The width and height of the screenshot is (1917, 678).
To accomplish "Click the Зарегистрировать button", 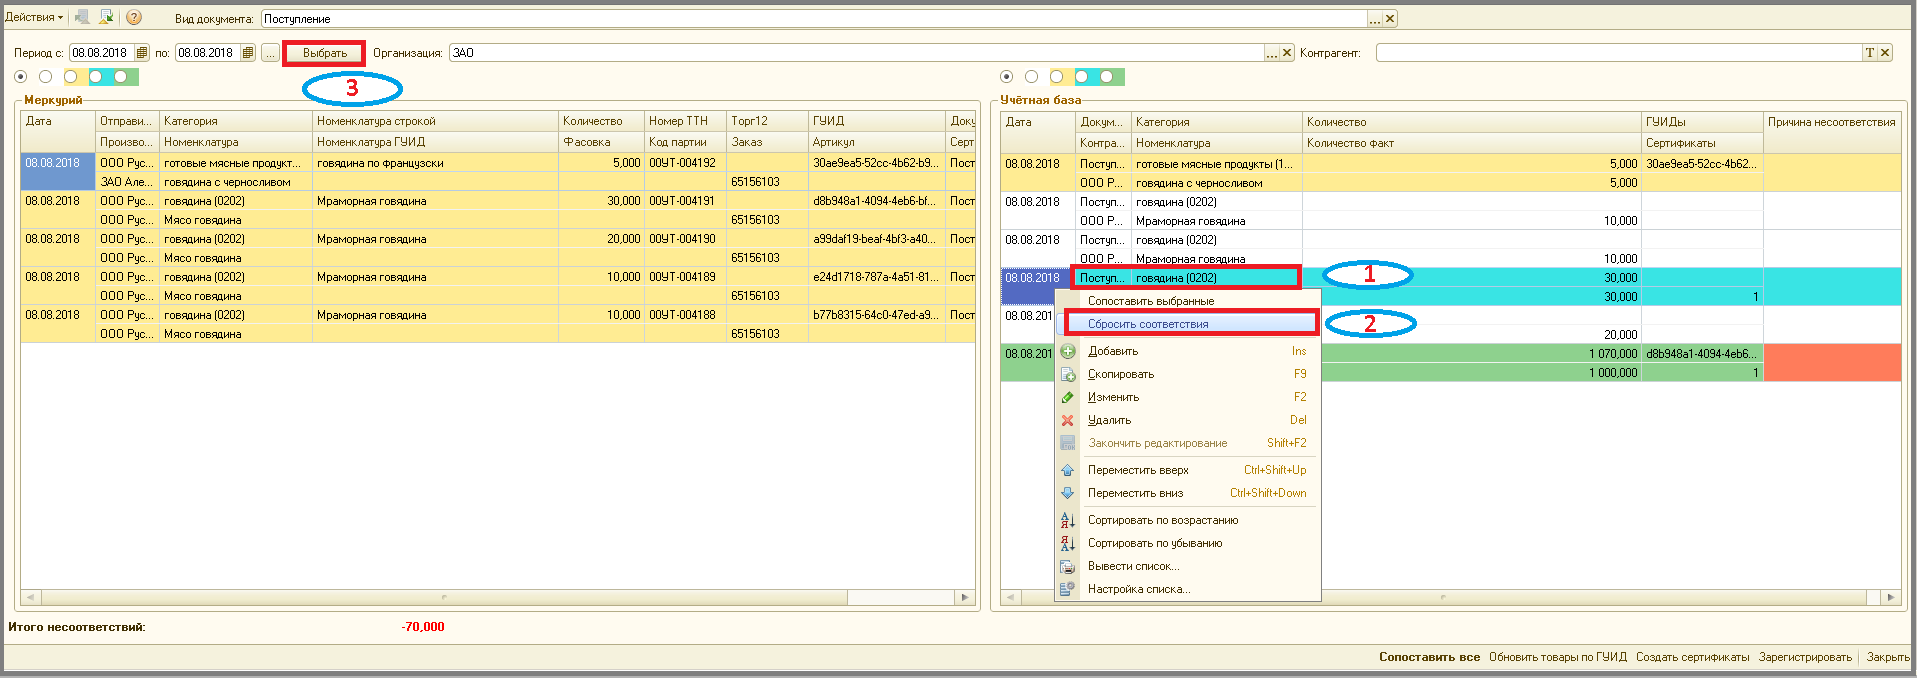I will (x=1805, y=657).
